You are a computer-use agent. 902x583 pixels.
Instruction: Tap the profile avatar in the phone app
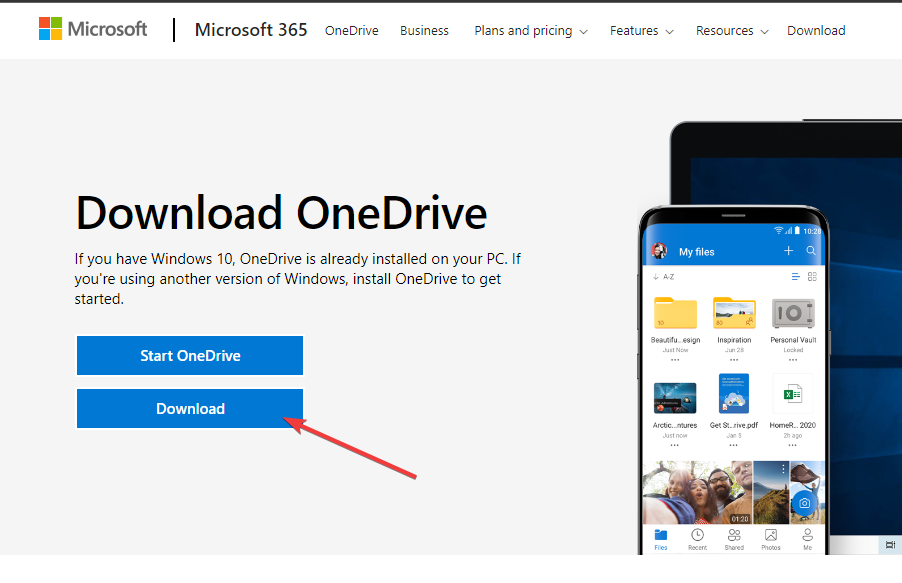point(659,252)
